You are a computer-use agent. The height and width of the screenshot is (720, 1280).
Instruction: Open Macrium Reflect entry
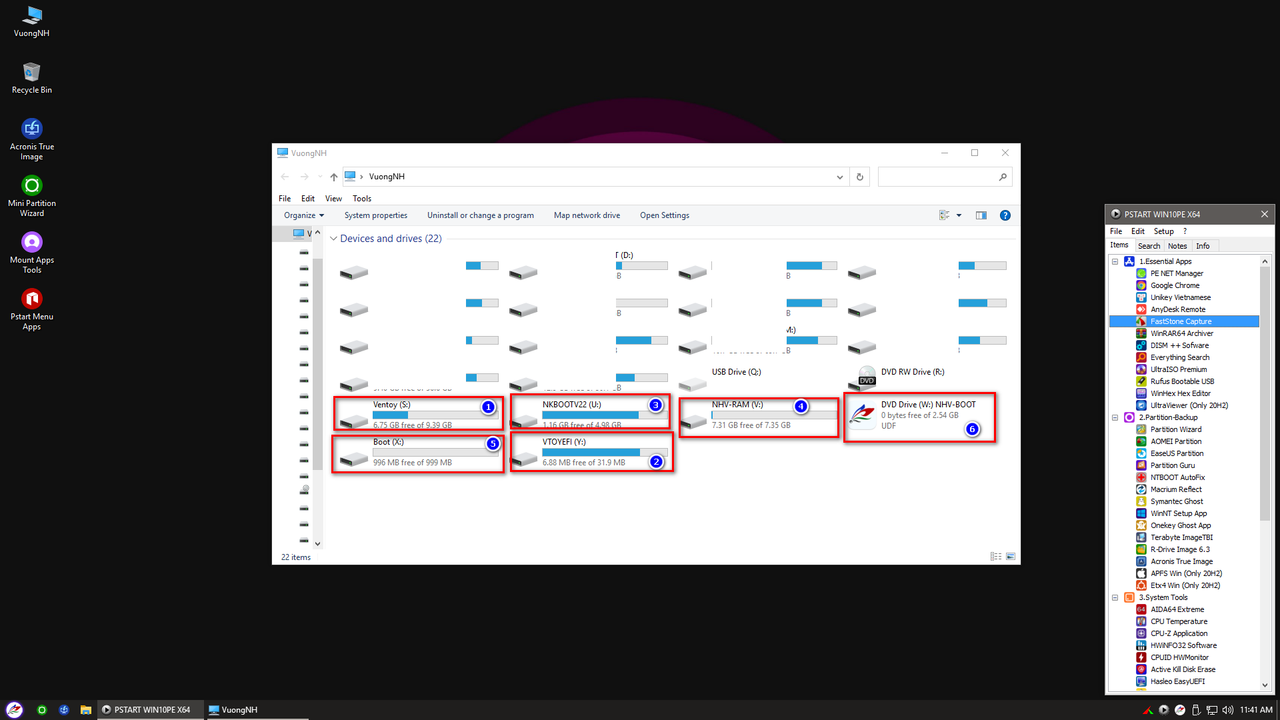click(x=1176, y=489)
